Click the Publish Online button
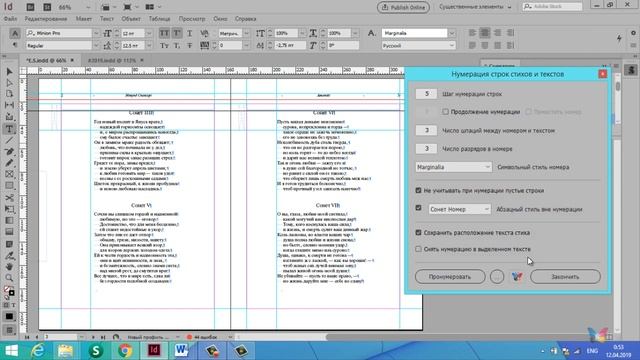The image size is (640, 360). click(403, 7)
